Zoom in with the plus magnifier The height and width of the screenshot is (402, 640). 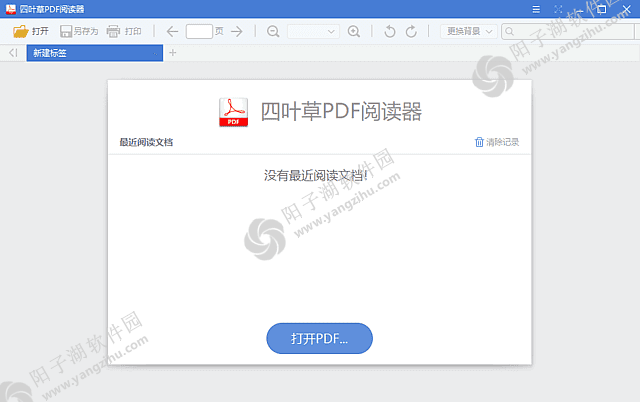tap(353, 31)
